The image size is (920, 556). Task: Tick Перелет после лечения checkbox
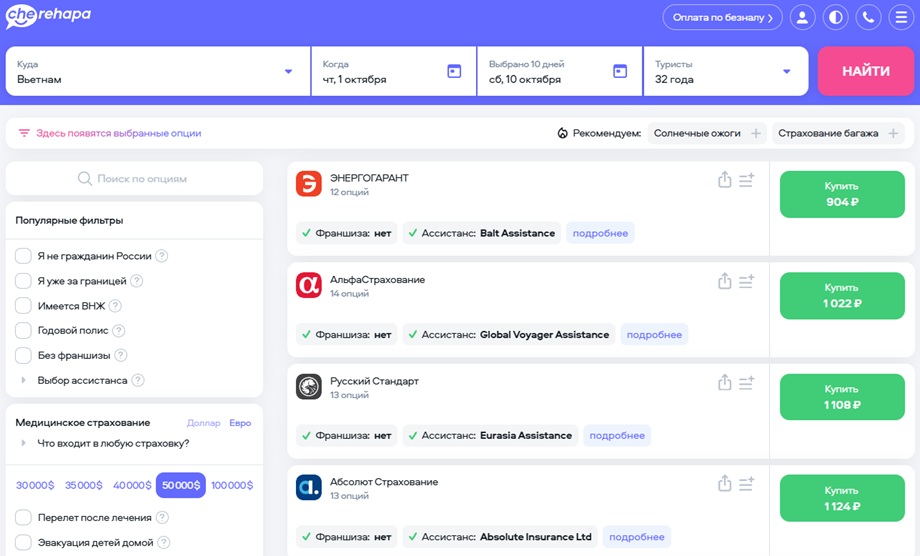click(x=23, y=517)
